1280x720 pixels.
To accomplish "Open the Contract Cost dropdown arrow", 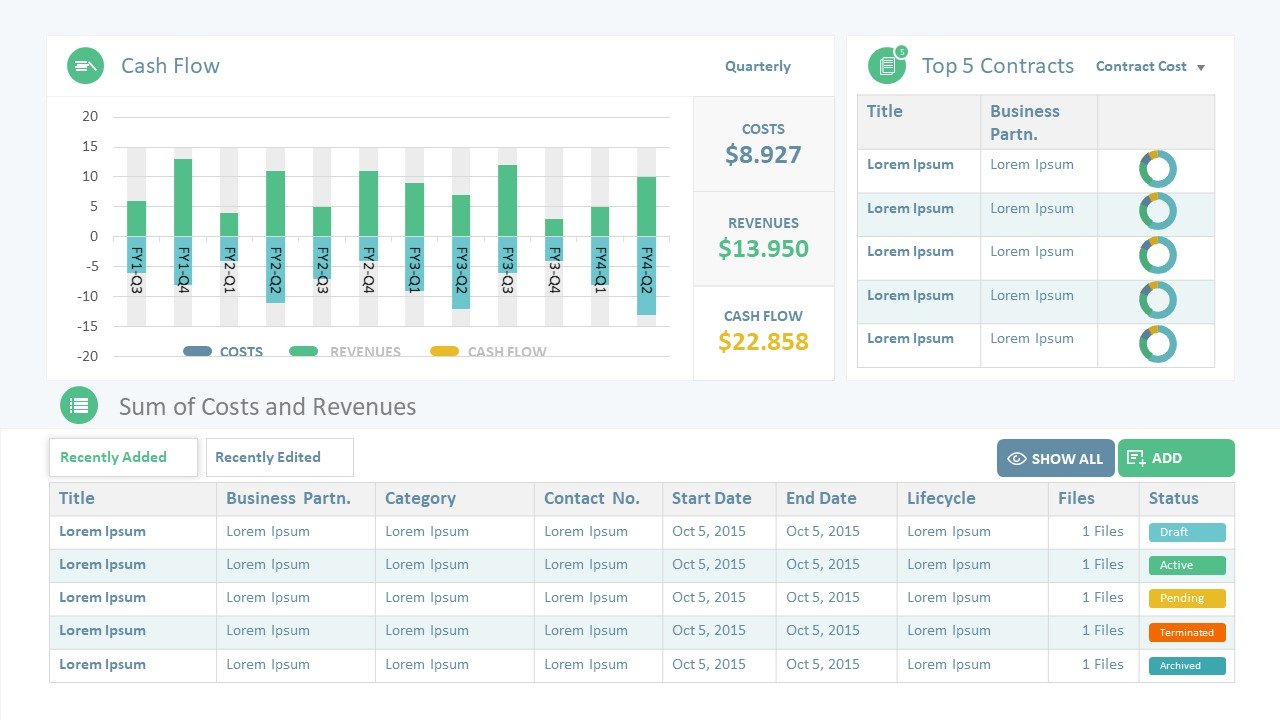I will point(1201,68).
